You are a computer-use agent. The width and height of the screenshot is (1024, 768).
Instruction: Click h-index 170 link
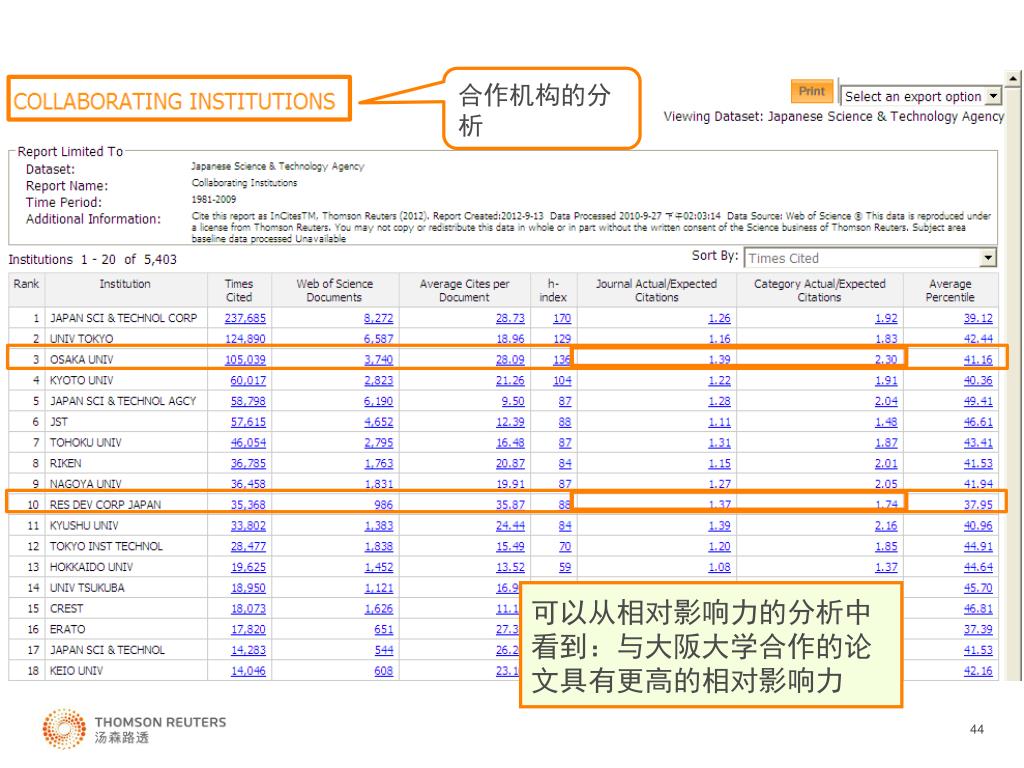tap(562, 318)
